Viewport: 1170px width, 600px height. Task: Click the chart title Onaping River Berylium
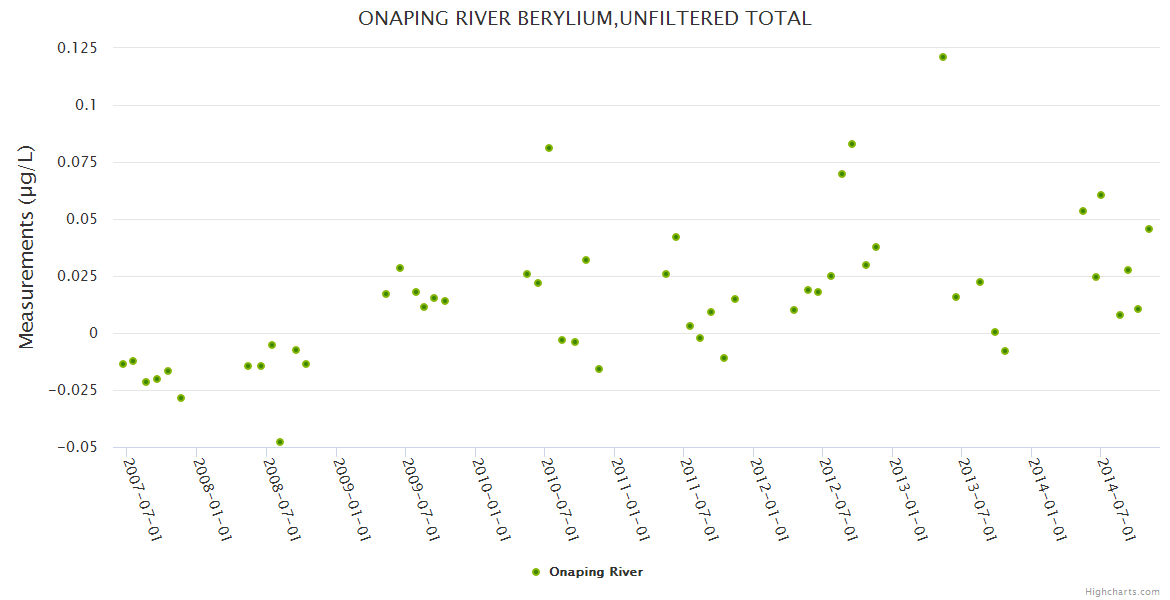[584, 19]
